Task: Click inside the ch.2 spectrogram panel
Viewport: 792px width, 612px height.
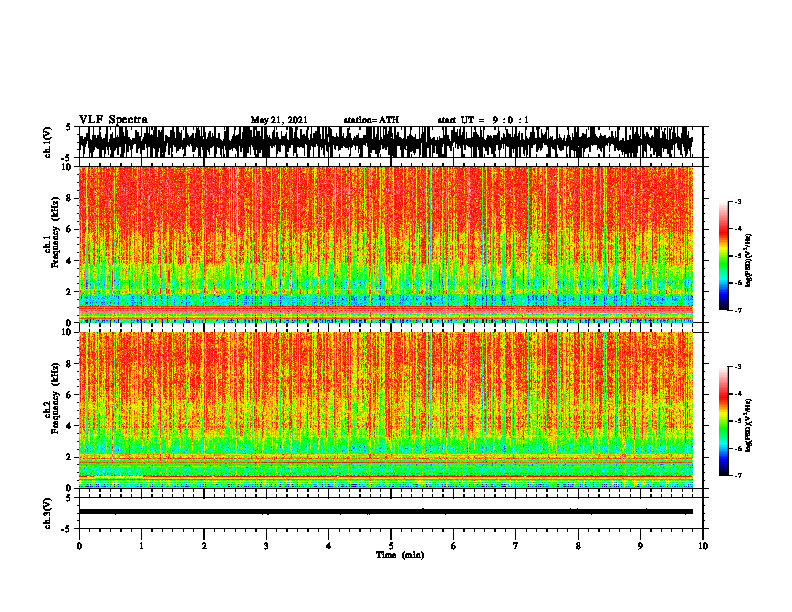Action: 386,410
